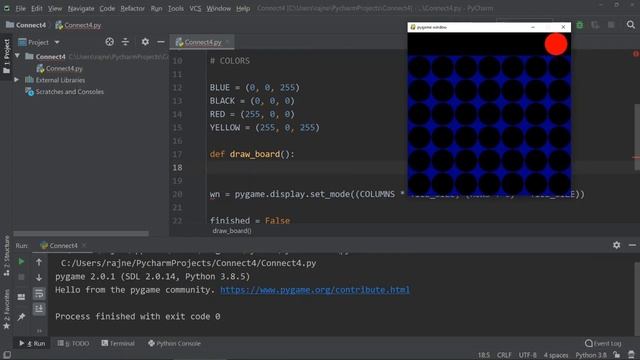Click the 4 spaces indent status
The height and width of the screenshot is (360, 640).
pos(556,355)
